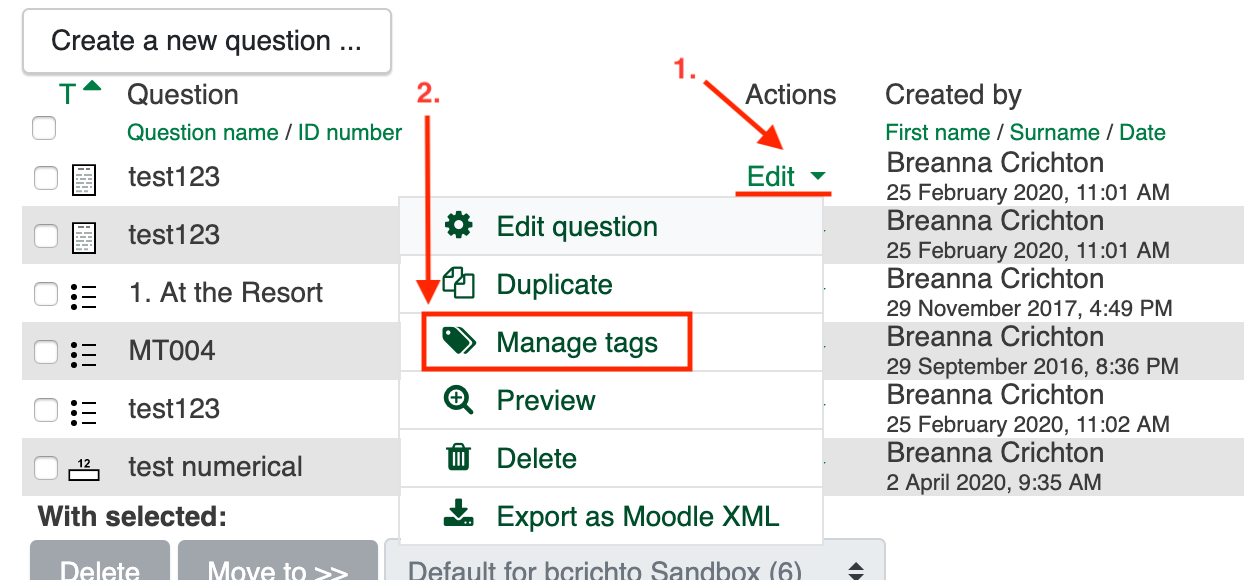Click the Duplicate copy icon

(458, 284)
